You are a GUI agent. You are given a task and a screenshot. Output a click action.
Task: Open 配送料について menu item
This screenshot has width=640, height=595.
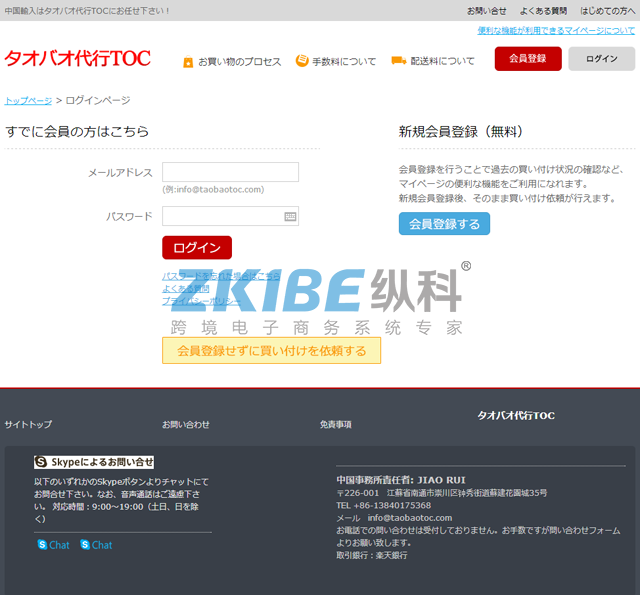pos(442,61)
